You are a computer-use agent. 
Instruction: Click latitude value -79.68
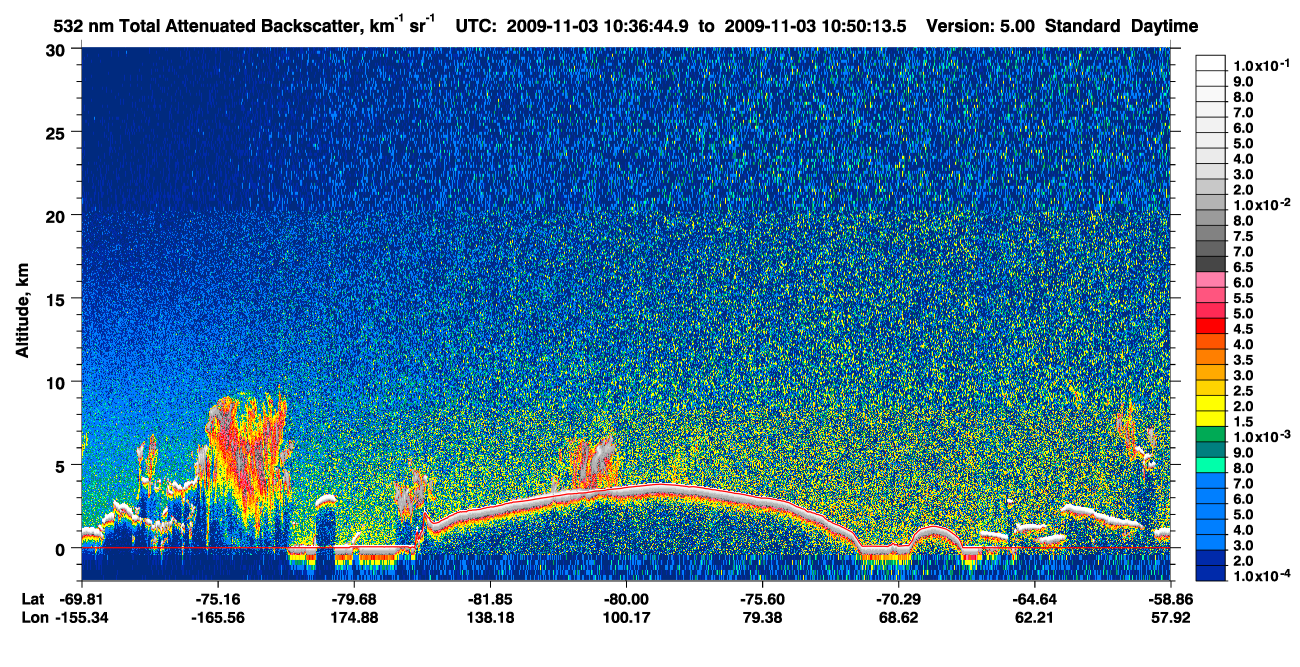(353, 600)
